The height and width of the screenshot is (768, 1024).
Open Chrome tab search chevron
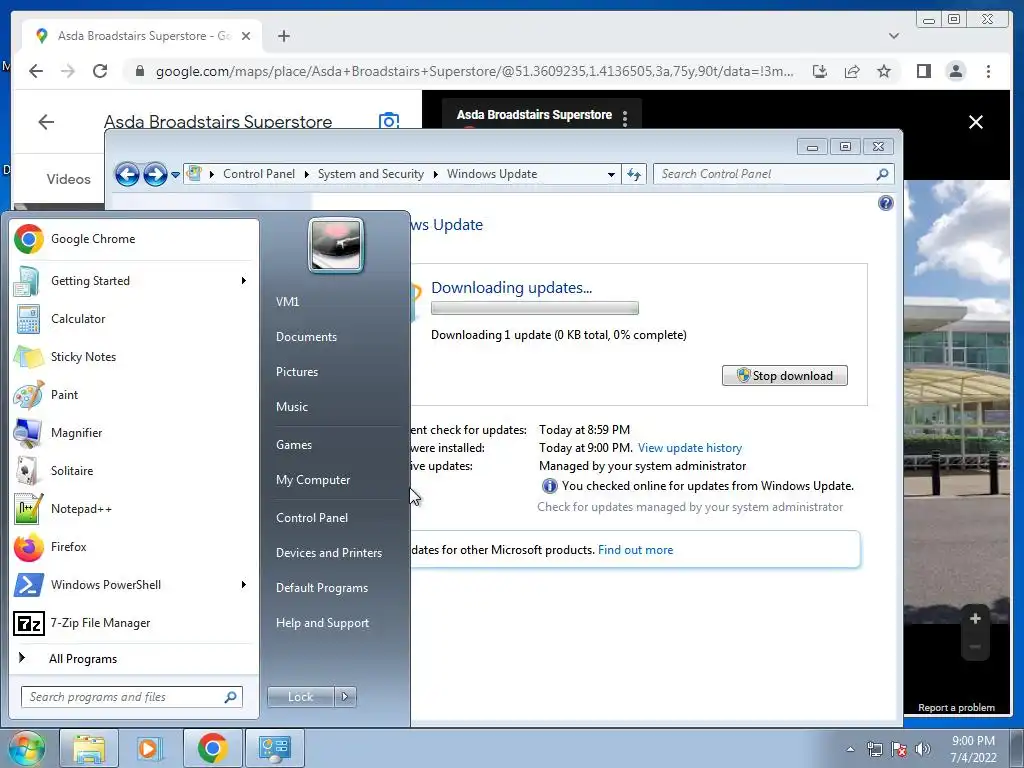click(x=894, y=36)
